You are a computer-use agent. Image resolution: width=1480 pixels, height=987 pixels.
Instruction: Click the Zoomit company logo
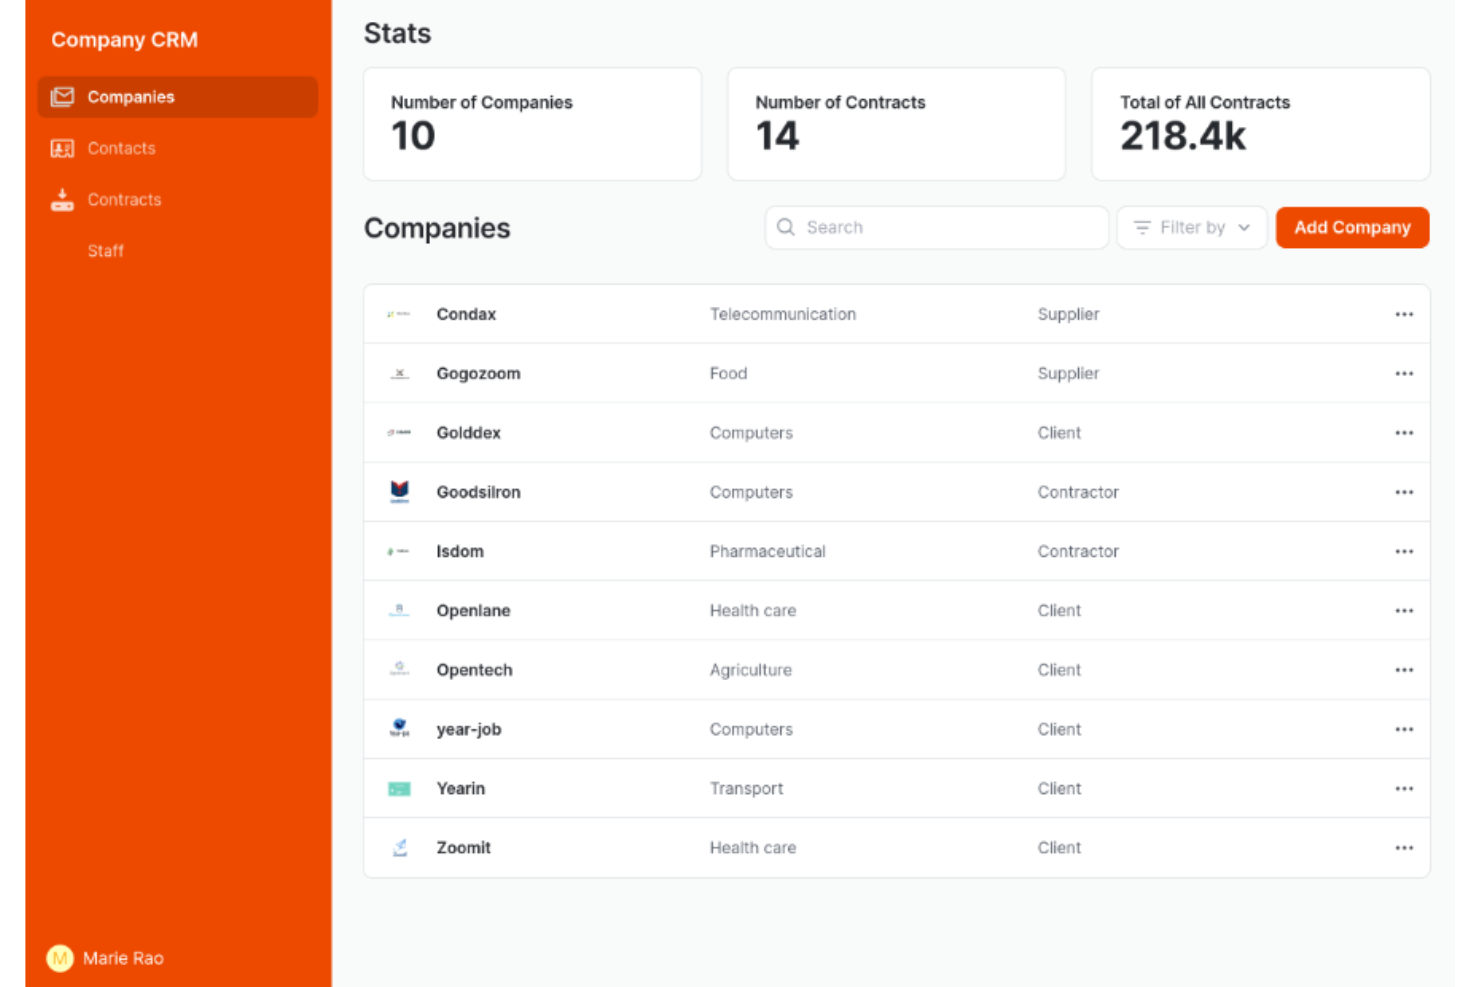pyautogui.click(x=399, y=847)
